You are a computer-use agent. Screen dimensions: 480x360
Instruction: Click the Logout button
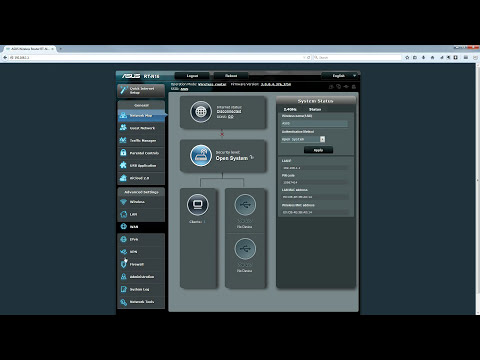pyautogui.click(x=192, y=76)
